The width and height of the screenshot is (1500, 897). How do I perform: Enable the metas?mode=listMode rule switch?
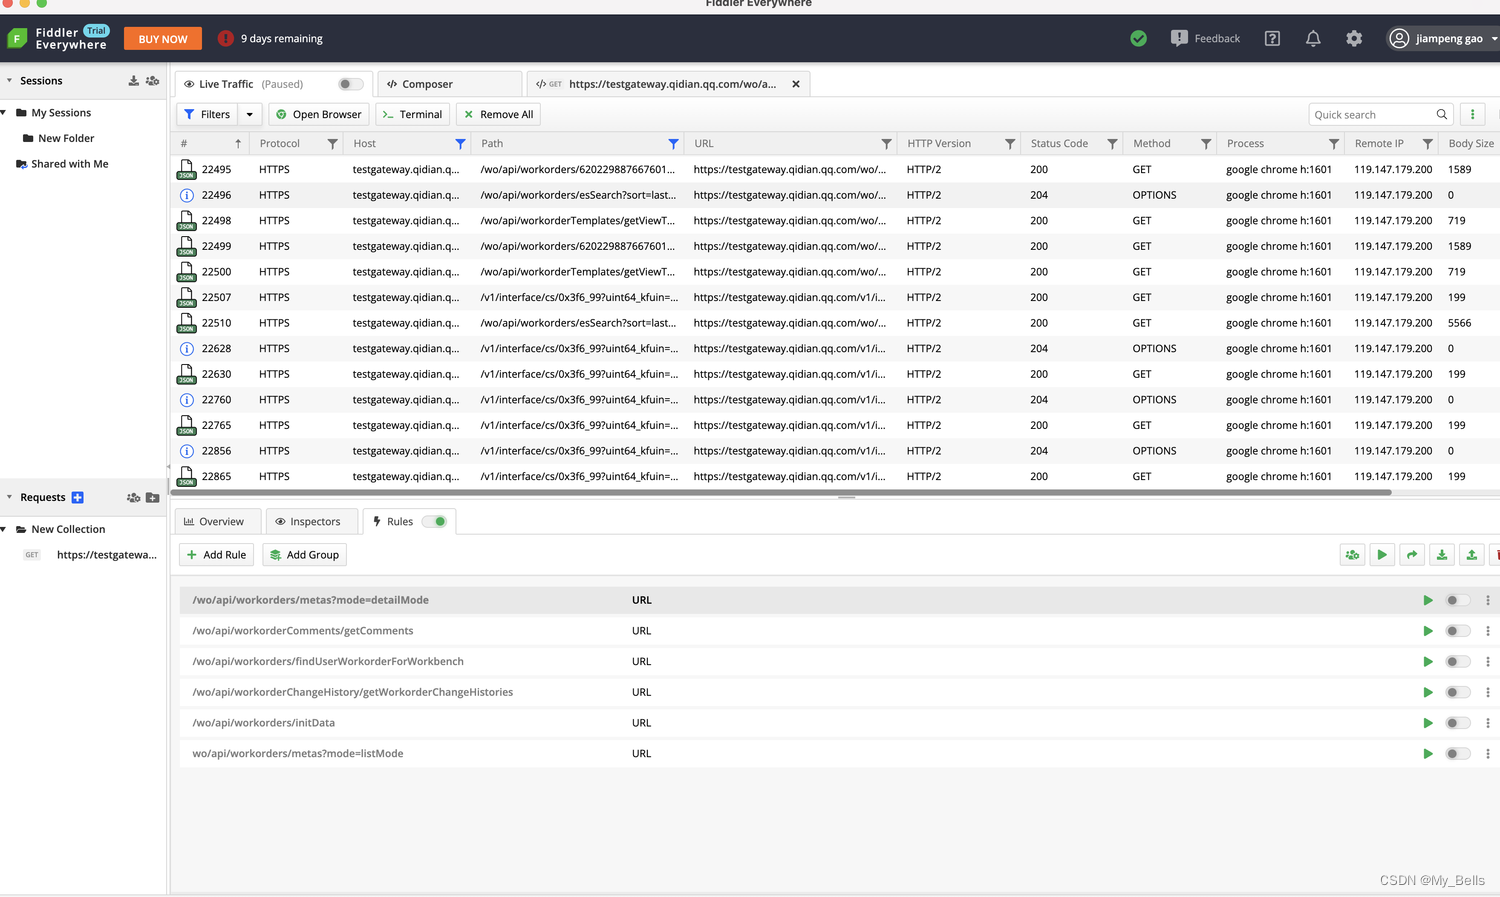pos(1458,754)
